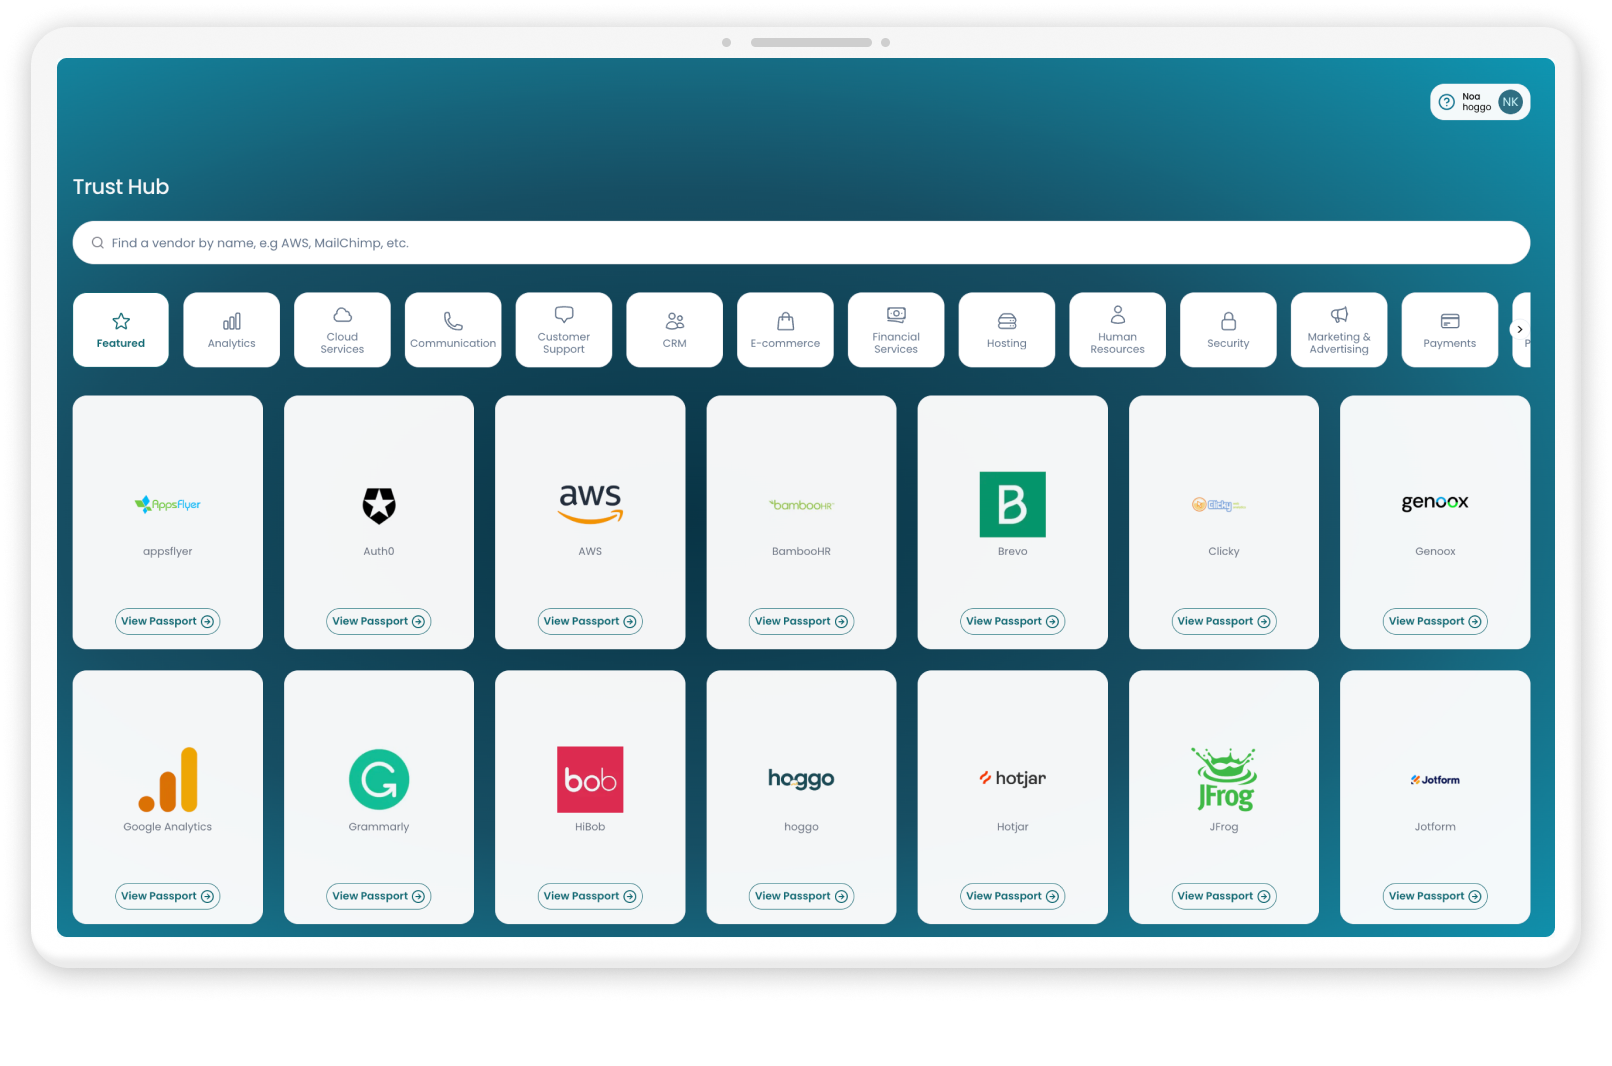
Task: Open the Genoox passport
Action: [1435, 621]
